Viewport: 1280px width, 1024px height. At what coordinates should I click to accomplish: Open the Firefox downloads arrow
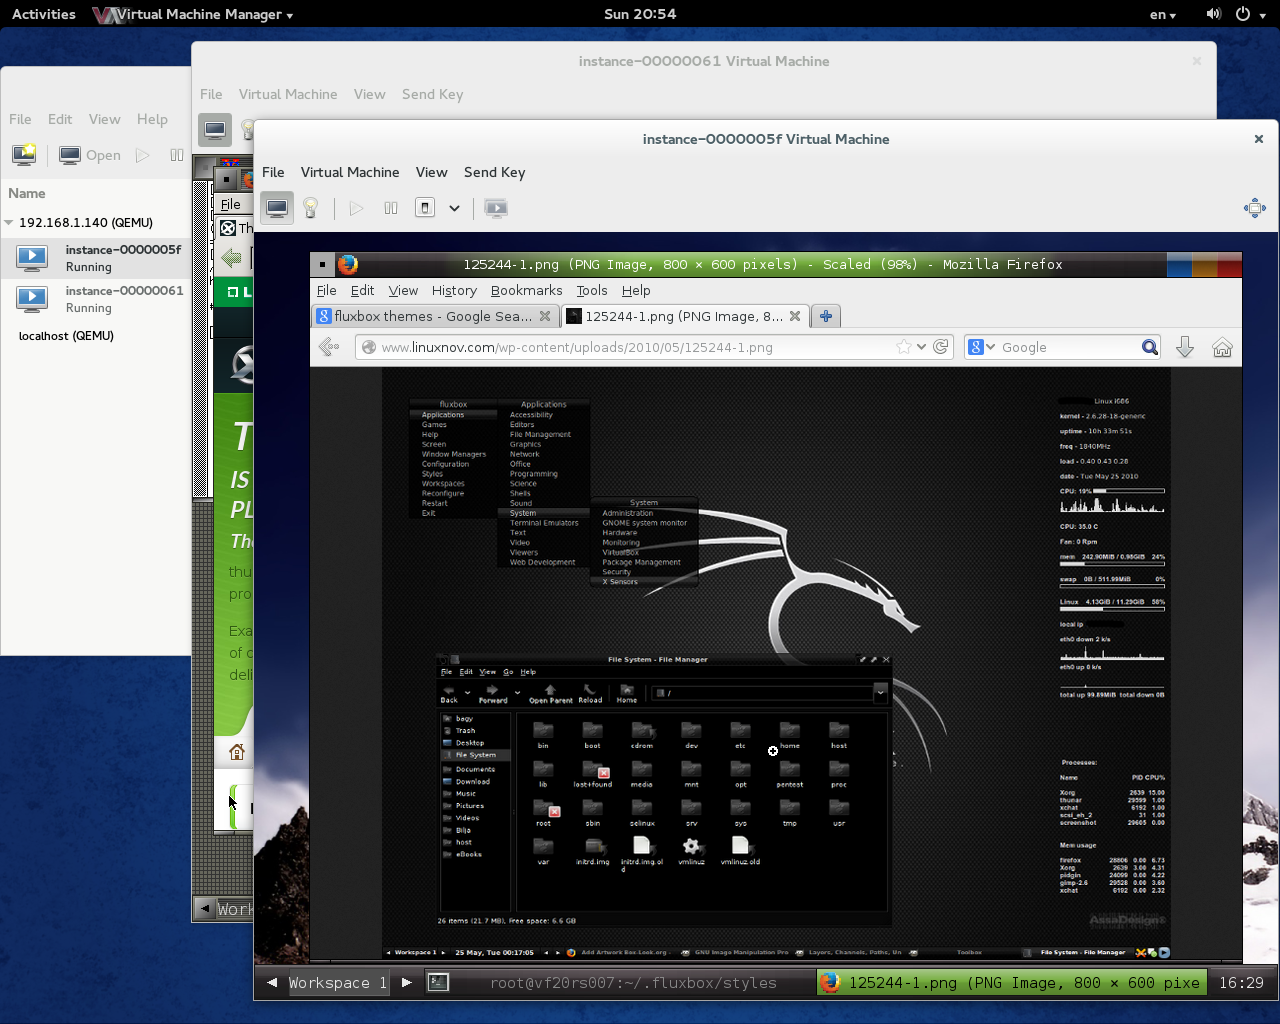point(1185,347)
